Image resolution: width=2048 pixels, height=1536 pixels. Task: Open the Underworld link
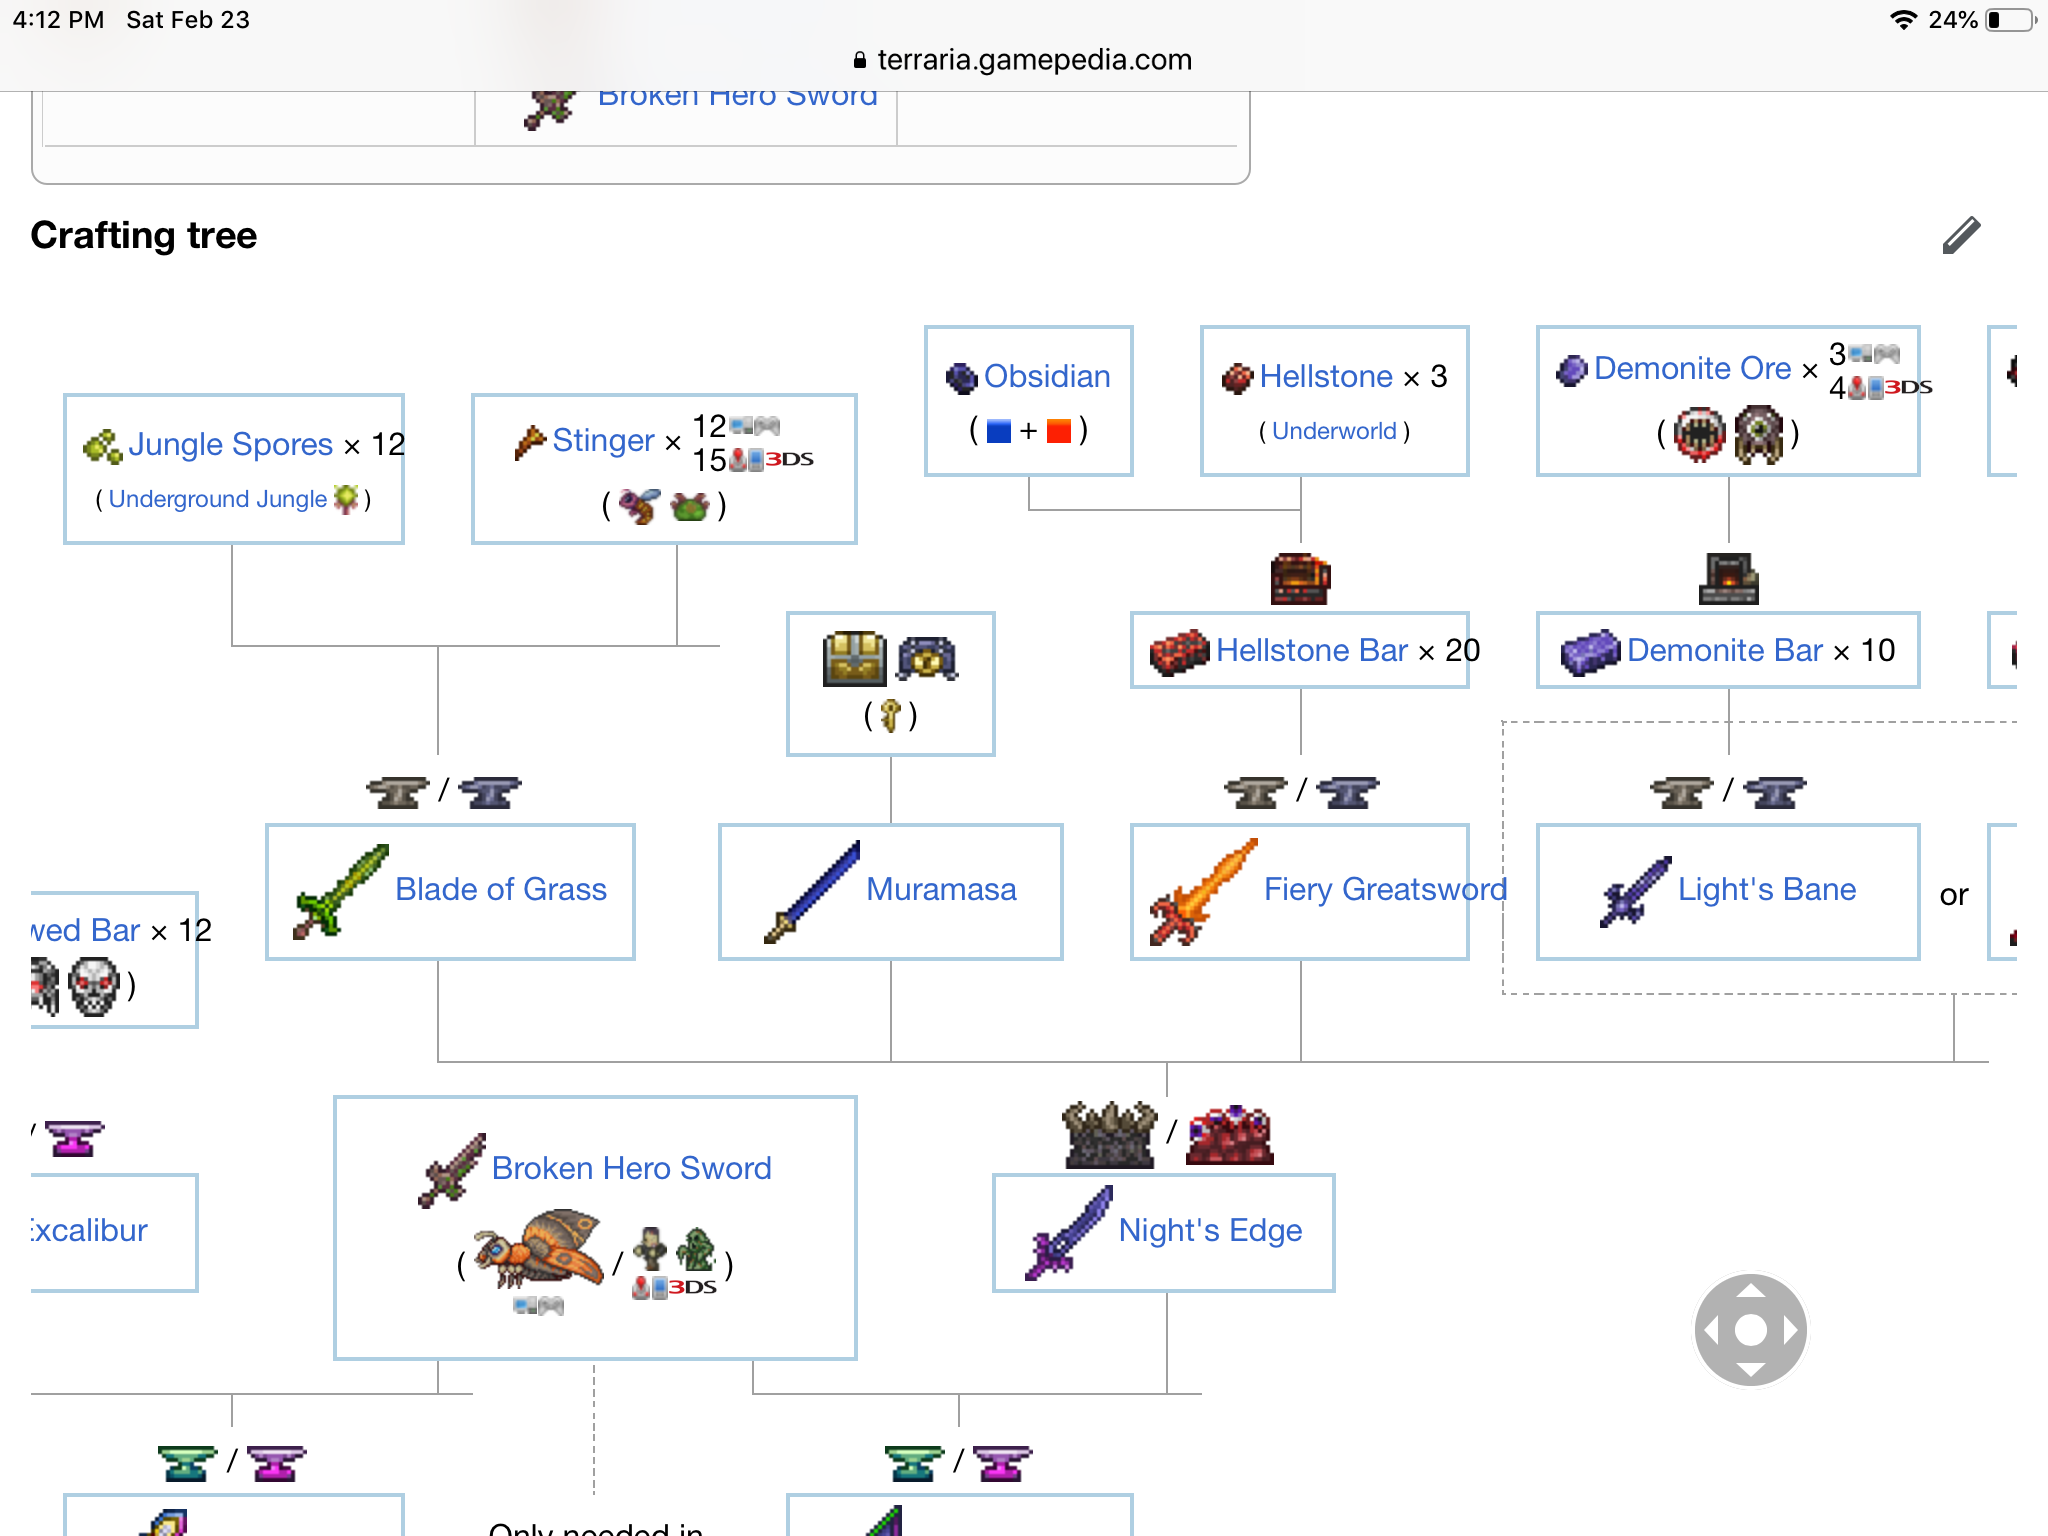click(x=1334, y=431)
